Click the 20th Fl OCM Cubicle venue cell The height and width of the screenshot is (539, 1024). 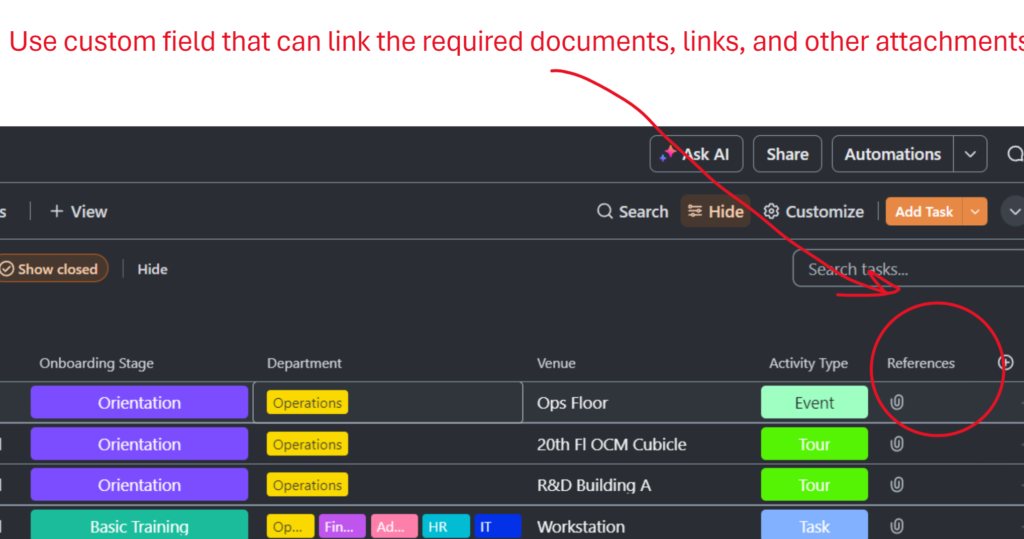pyautogui.click(x=611, y=444)
